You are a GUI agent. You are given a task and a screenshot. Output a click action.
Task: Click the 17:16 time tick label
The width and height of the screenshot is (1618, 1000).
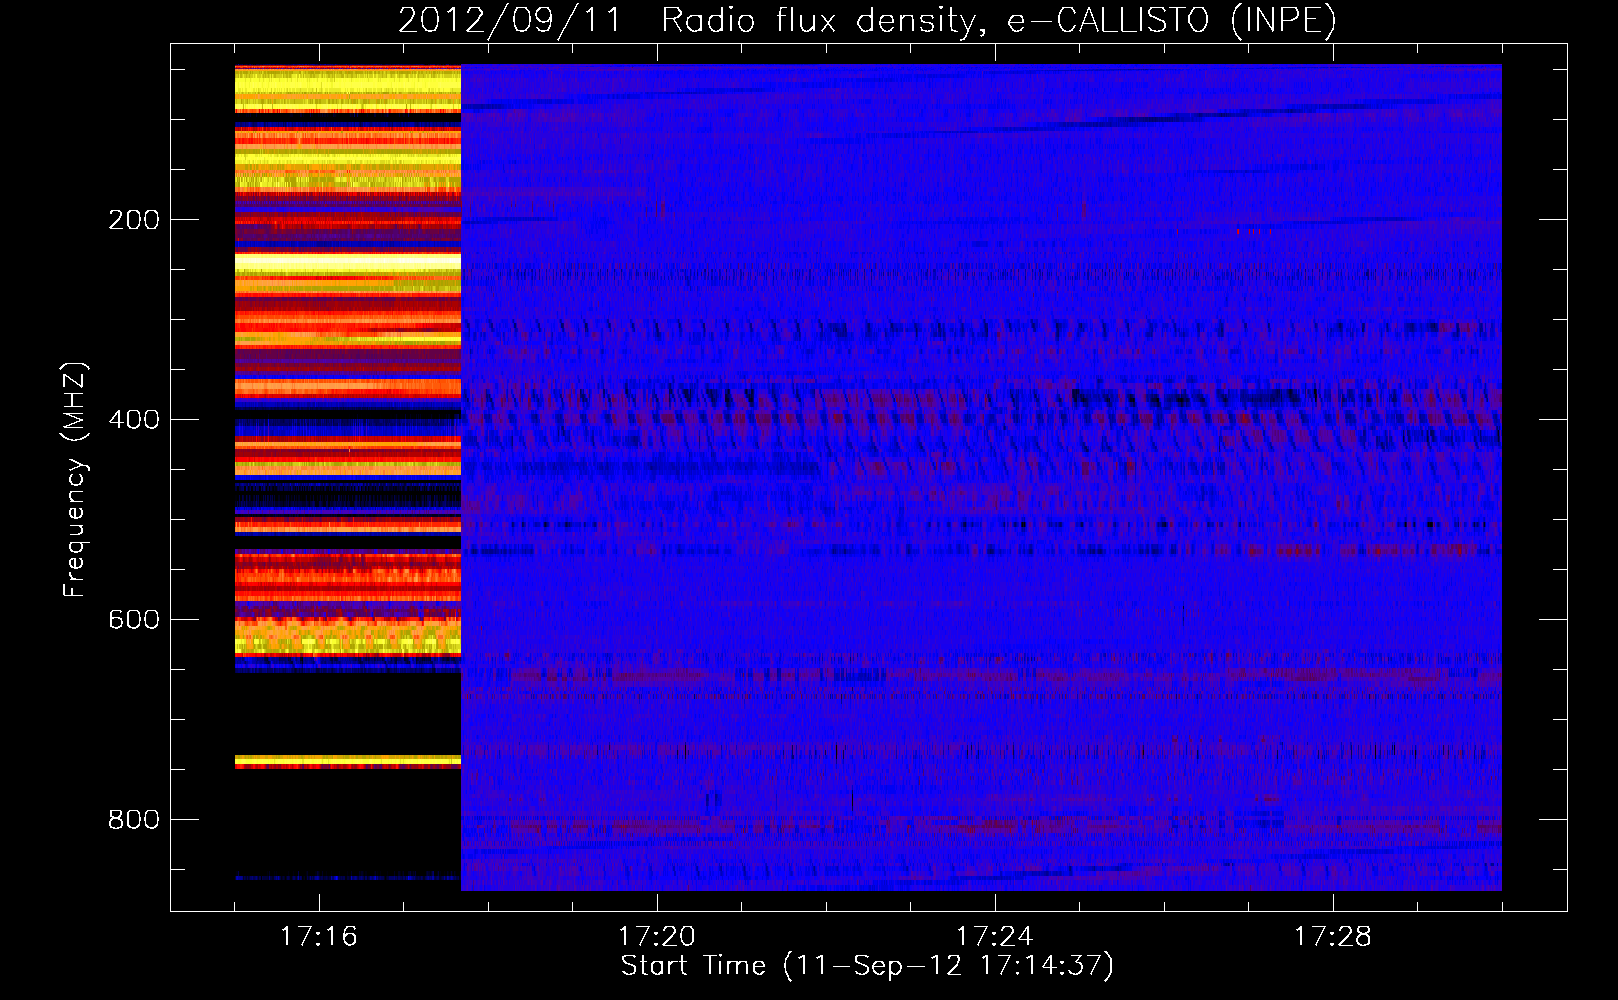coord(319,936)
